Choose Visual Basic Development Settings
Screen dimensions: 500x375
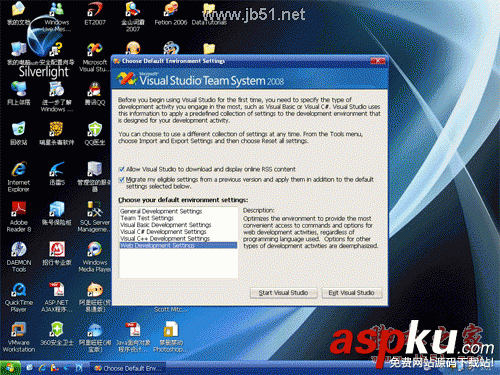pyautogui.click(x=178, y=225)
